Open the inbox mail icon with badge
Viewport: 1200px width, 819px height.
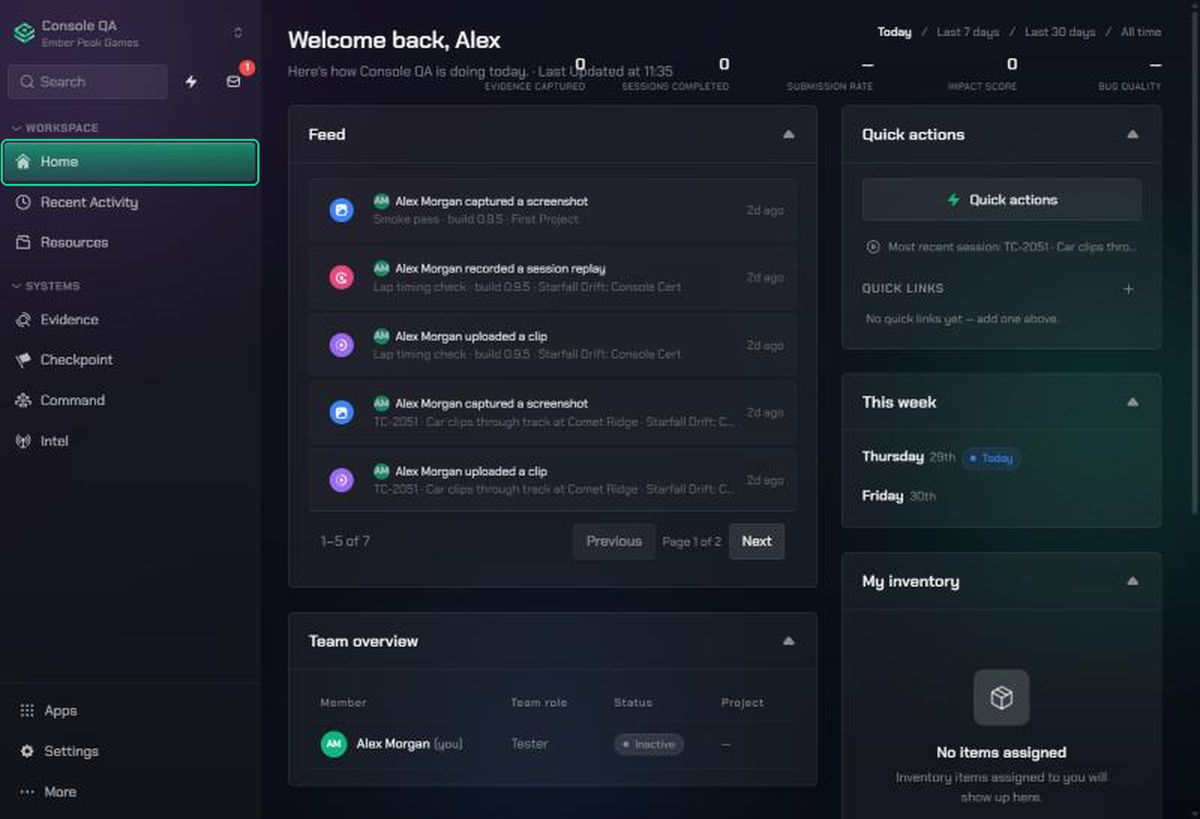(234, 82)
